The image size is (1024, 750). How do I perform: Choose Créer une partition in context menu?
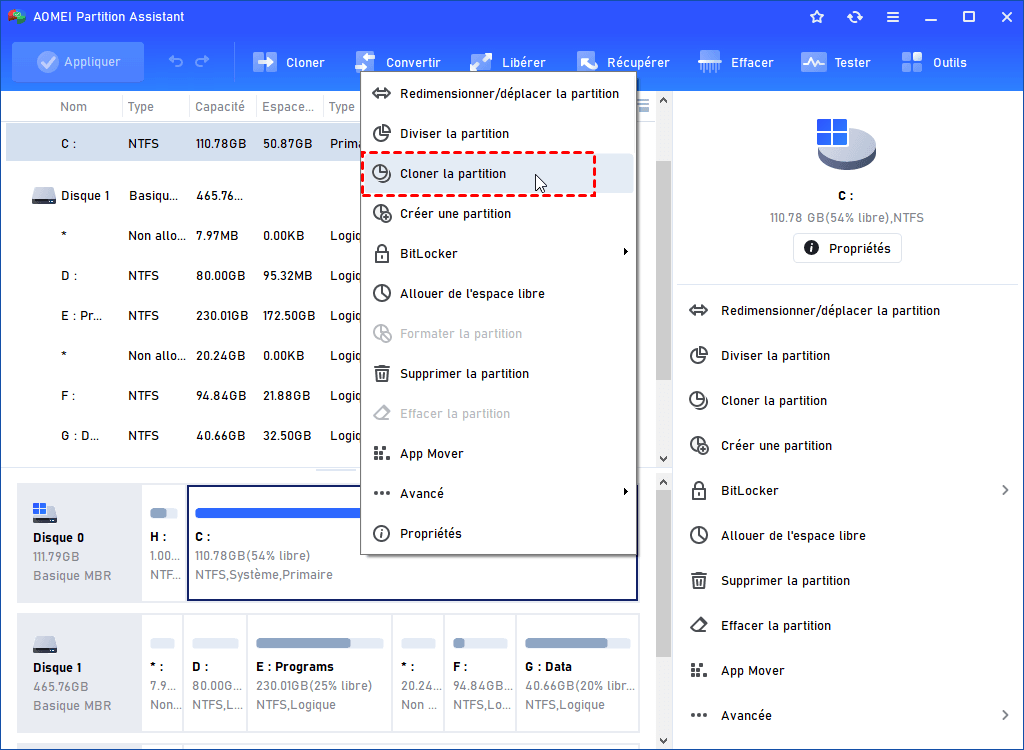coord(498,214)
